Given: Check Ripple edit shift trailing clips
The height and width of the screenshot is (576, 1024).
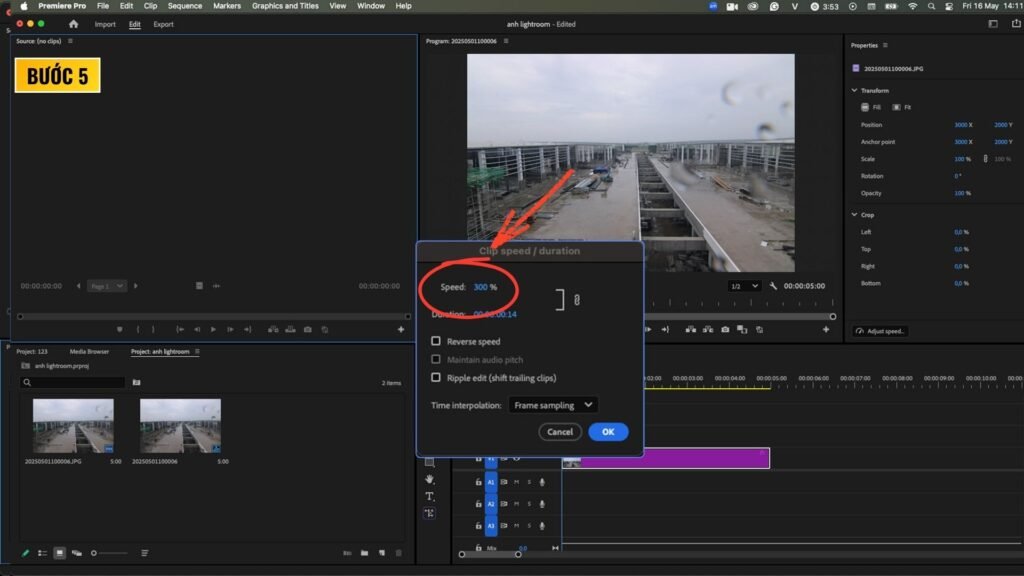Looking at the screenshot, I should pos(436,377).
